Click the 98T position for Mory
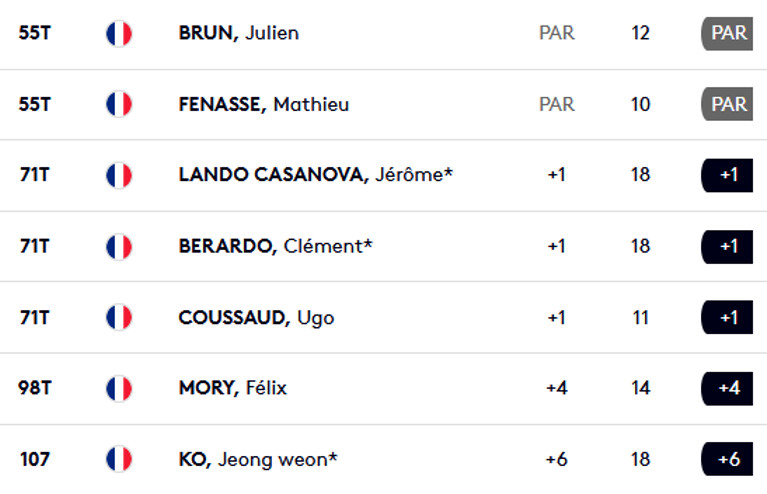Image resolution: width=767 pixels, height=494 pixels. point(34,388)
